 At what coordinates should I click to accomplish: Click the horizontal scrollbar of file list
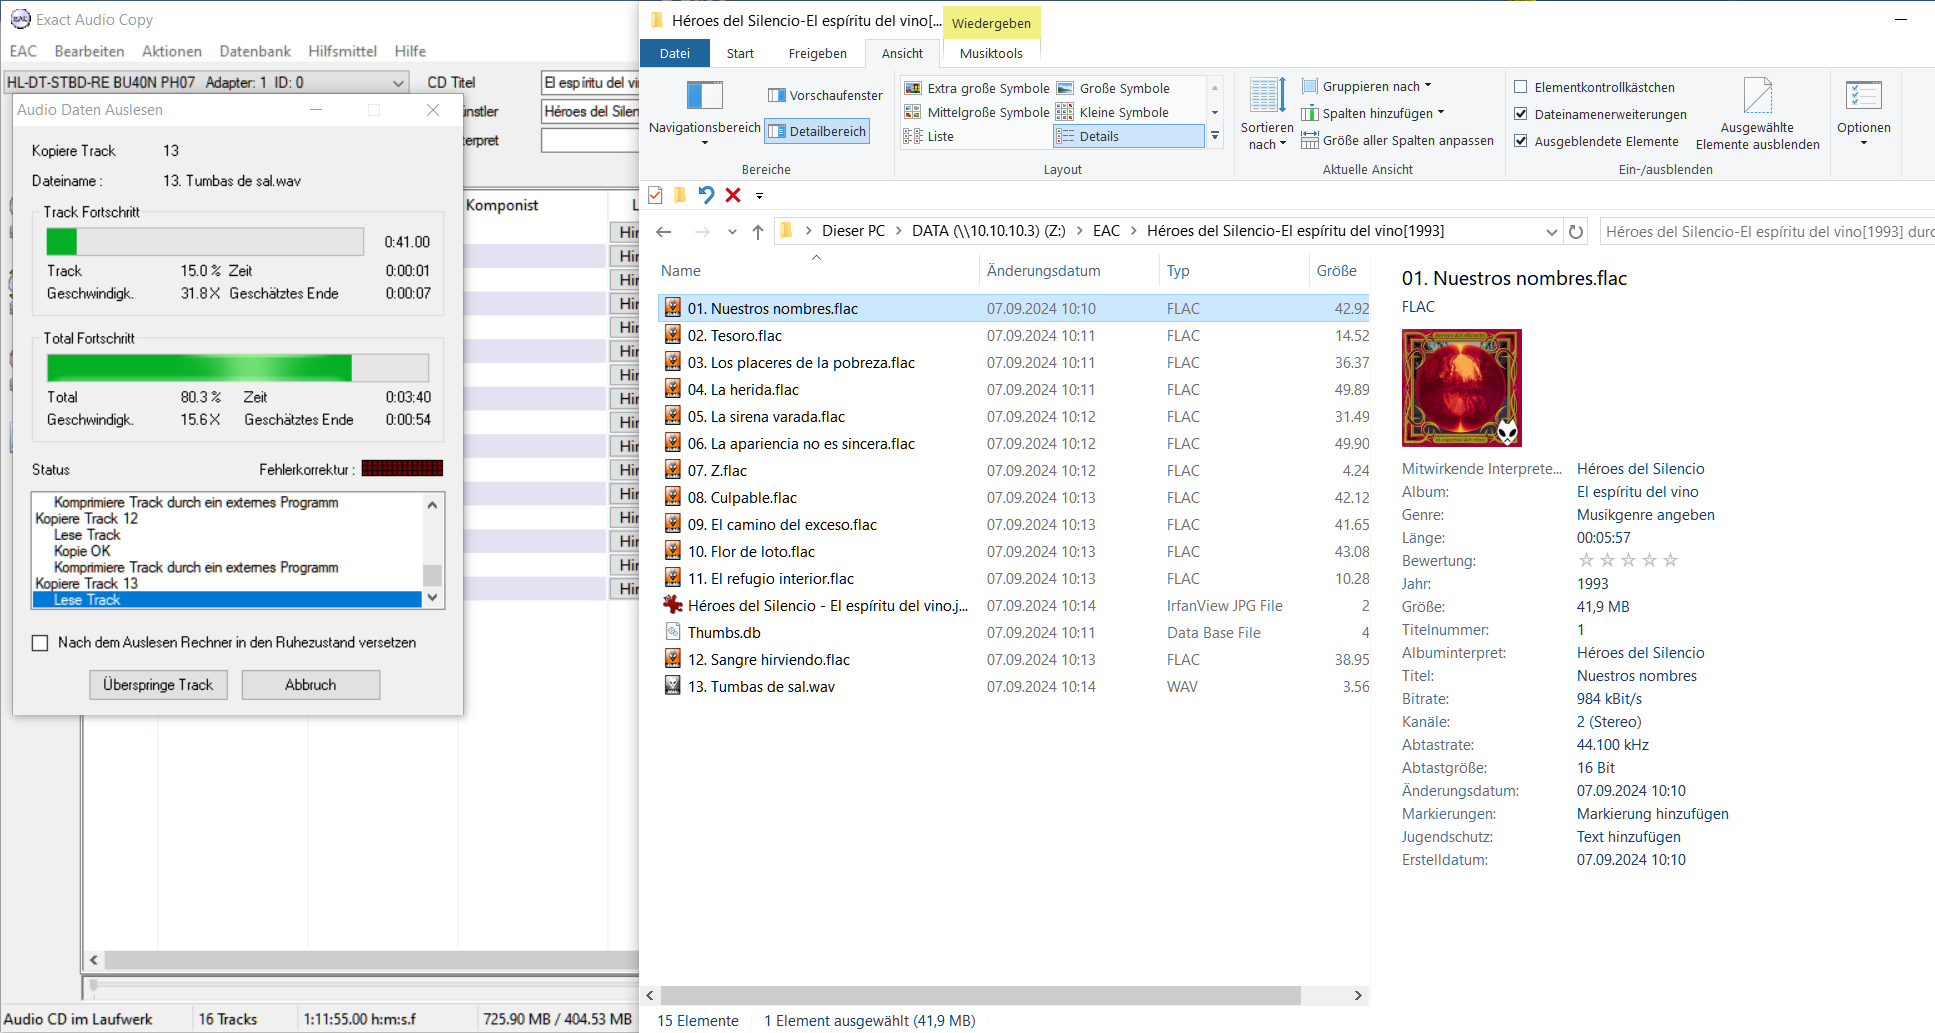coord(980,996)
